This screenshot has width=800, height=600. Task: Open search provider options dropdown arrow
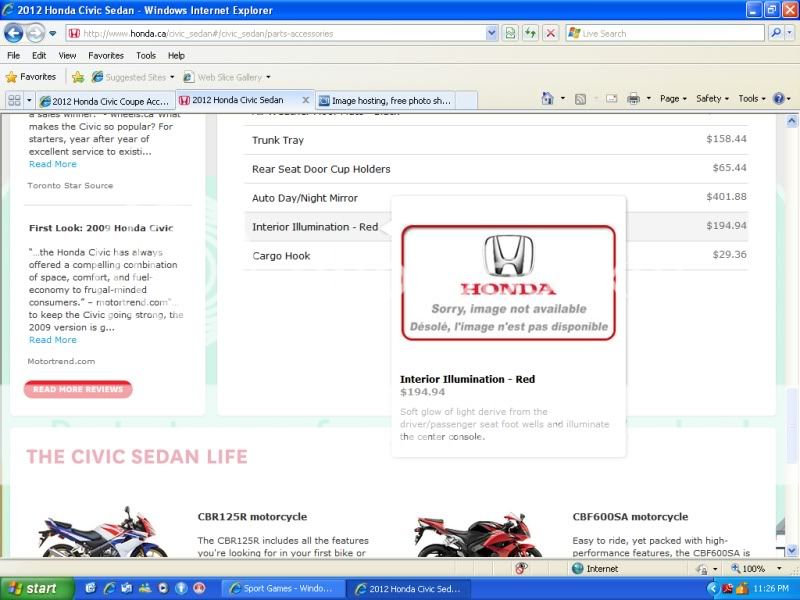point(789,34)
